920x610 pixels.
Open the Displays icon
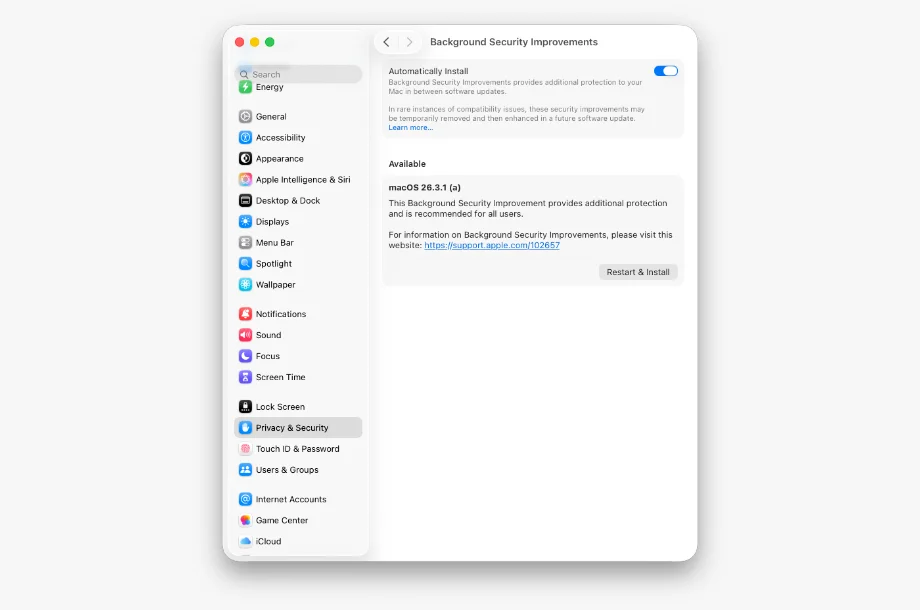point(245,222)
